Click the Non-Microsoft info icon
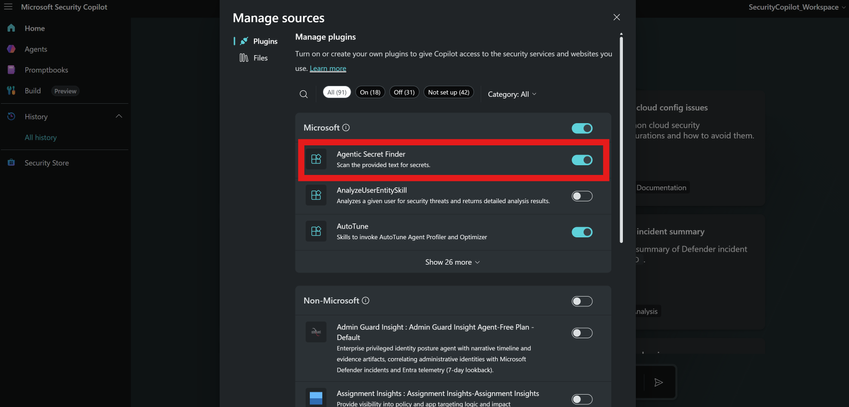Viewport: 849px width, 407px height. click(366, 301)
